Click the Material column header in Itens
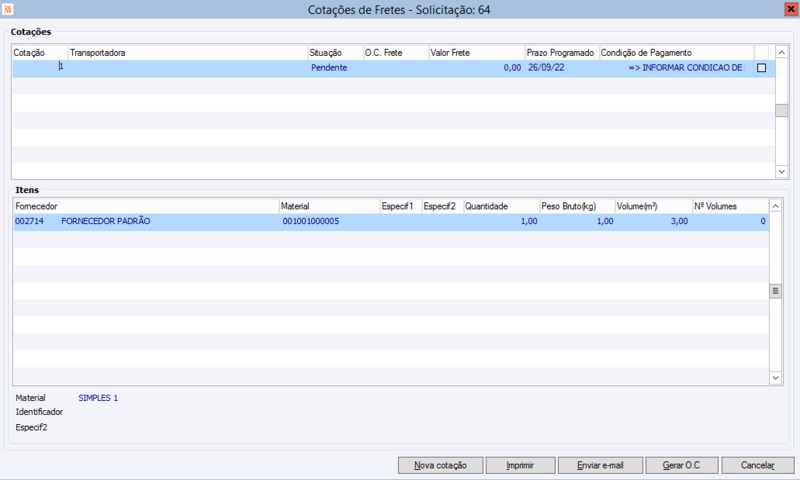The image size is (800, 480). click(330, 206)
